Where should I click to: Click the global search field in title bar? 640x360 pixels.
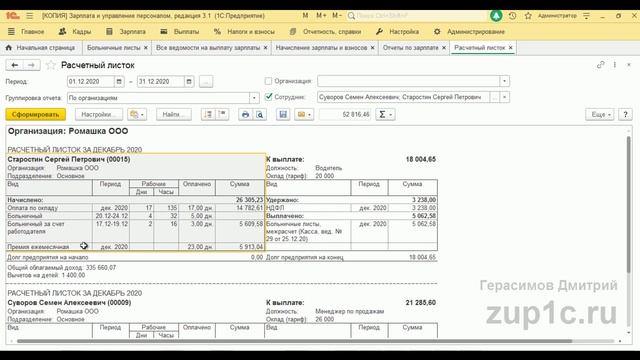tap(416, 16)
